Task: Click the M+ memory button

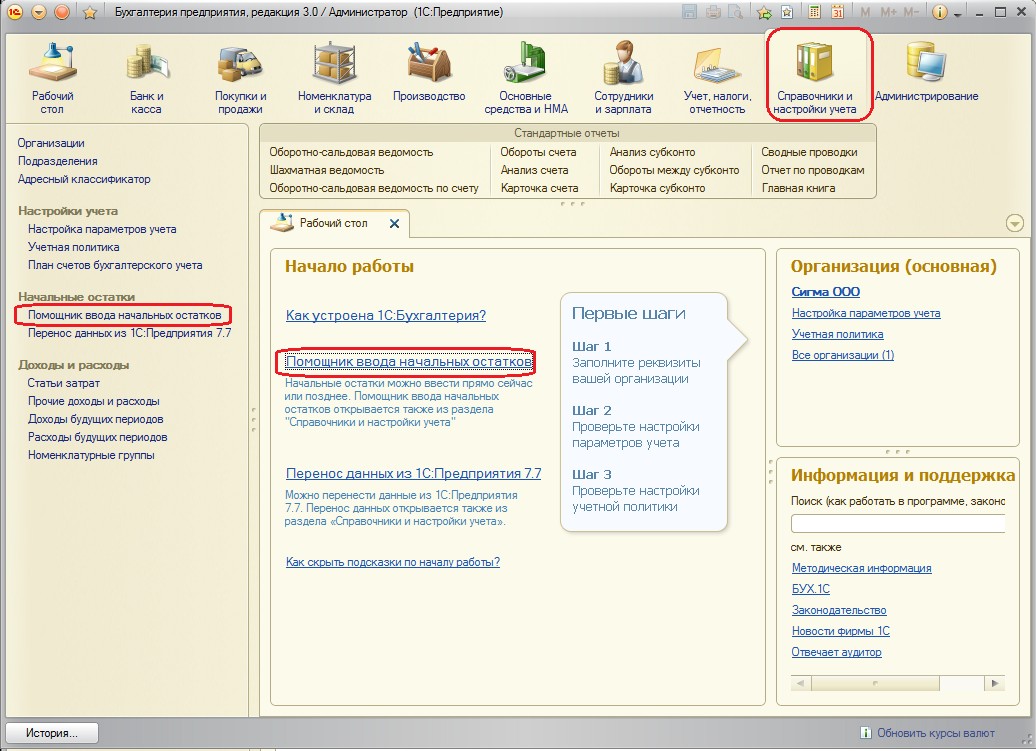Action: click(x=887, y=12)
